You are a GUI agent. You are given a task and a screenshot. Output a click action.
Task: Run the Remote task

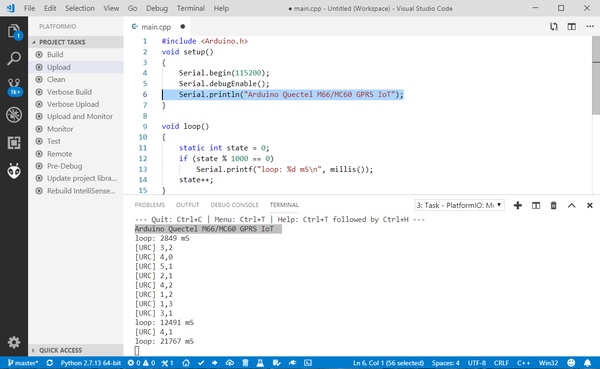pos(76,154)
